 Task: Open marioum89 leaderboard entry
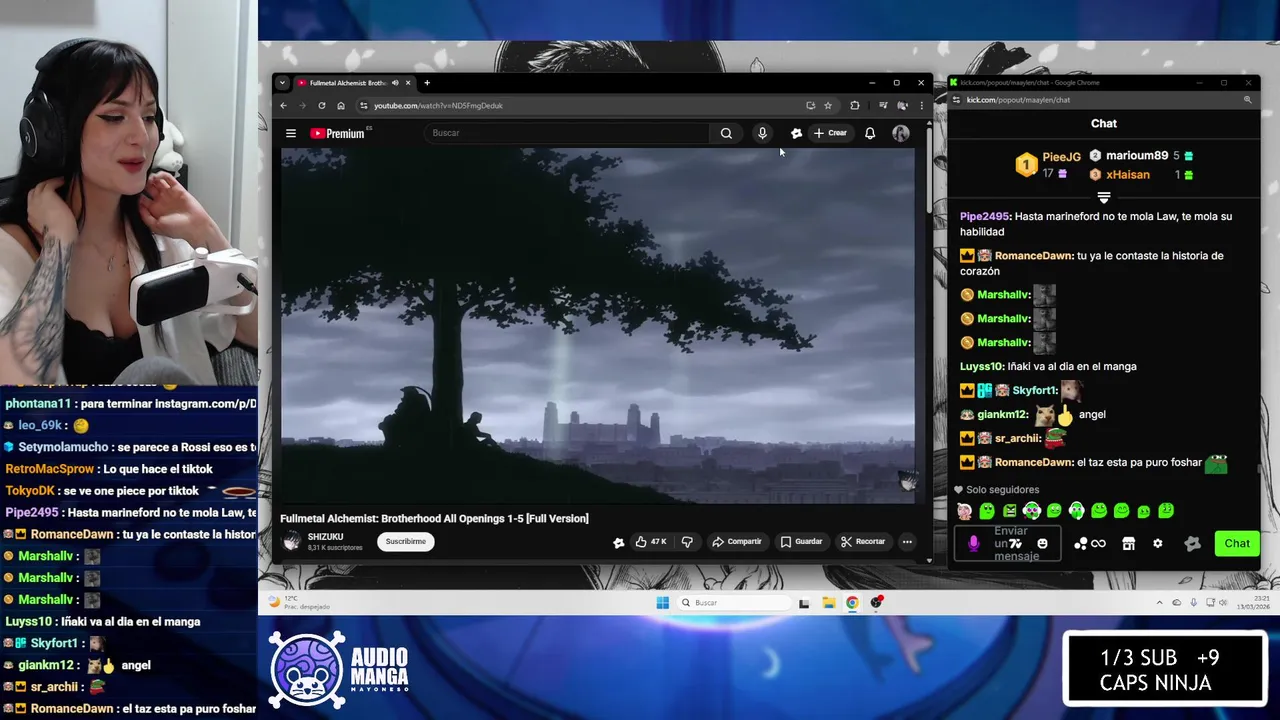(1141, 156)
